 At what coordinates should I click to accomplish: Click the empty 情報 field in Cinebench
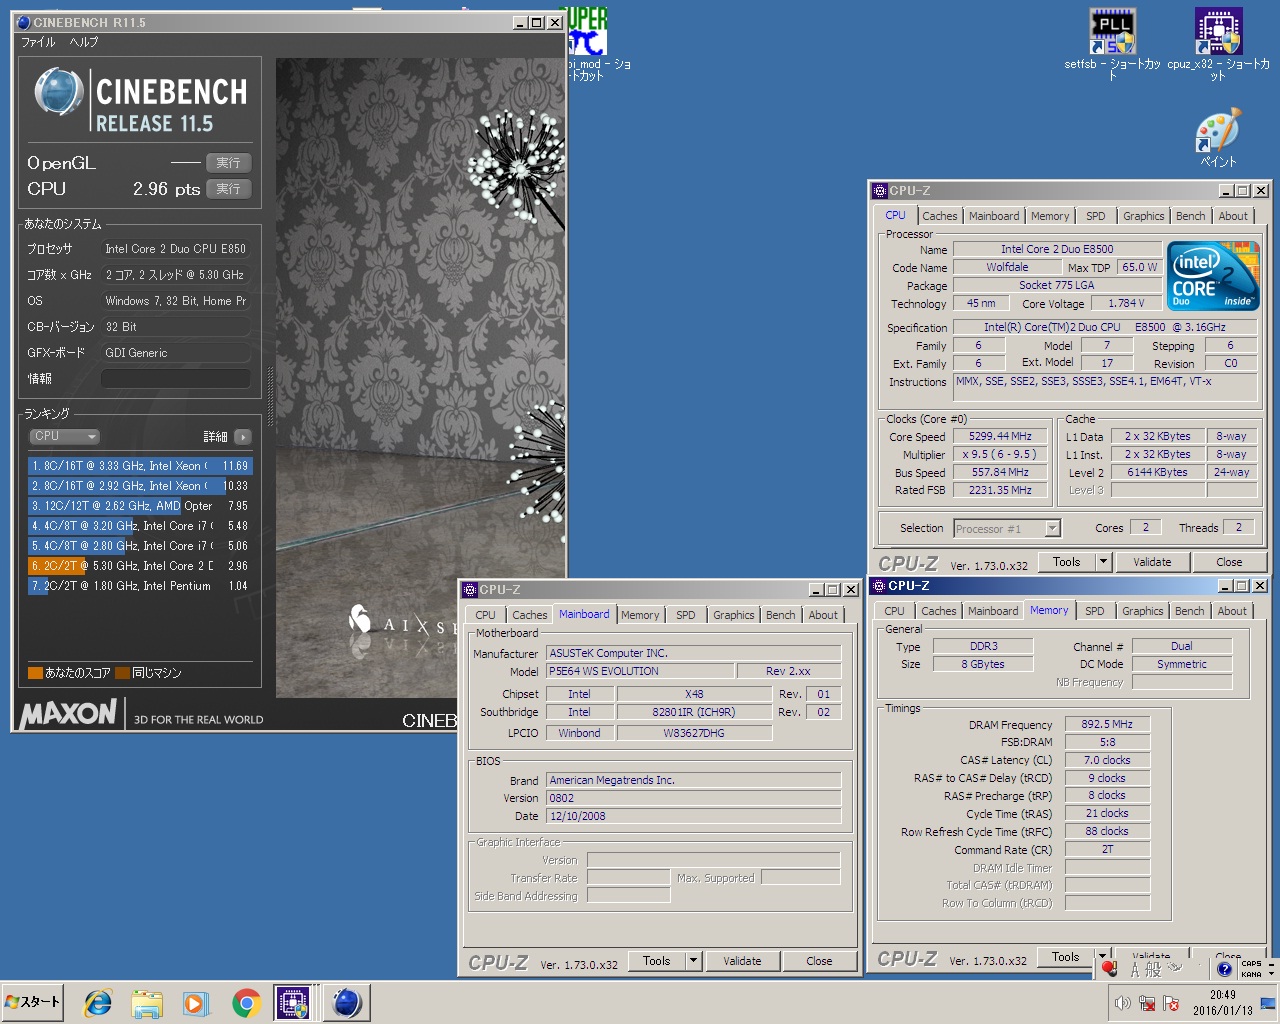point(175,378)
